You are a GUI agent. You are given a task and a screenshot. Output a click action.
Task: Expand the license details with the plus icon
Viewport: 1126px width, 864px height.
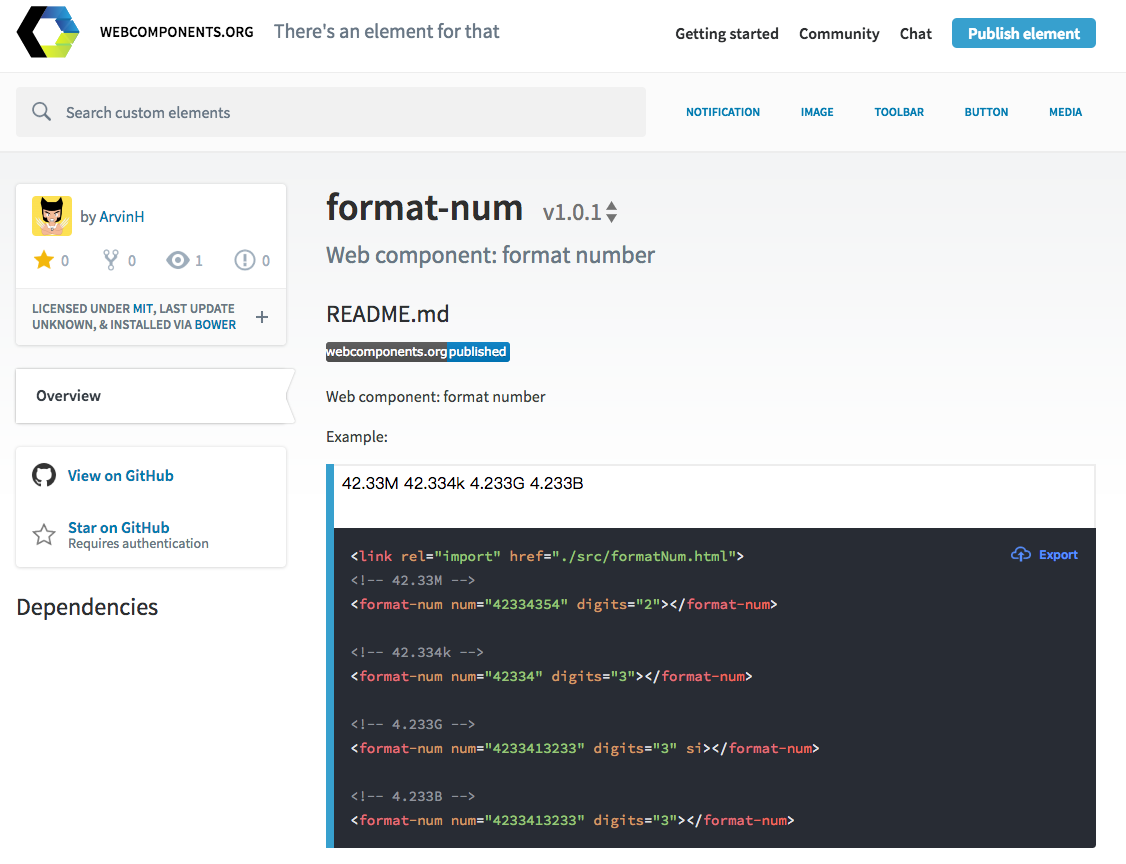[x=262, y=317]
